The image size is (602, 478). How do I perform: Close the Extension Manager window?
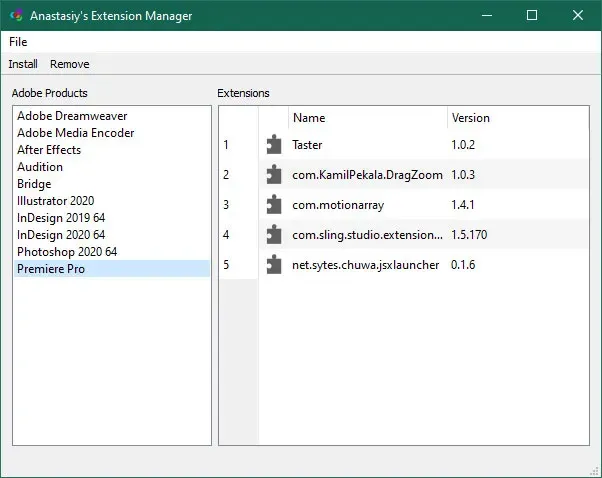click(578, 15)
